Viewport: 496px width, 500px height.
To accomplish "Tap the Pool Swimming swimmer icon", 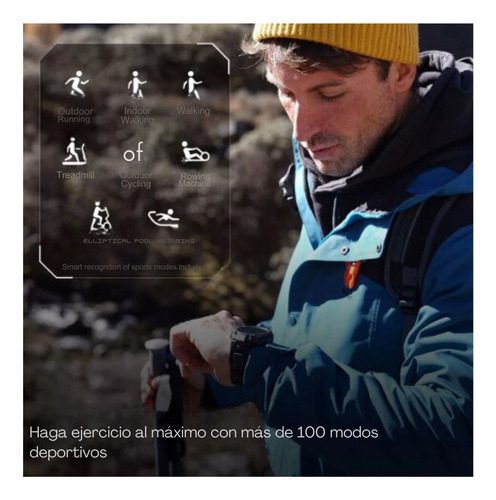I will 164,218.
